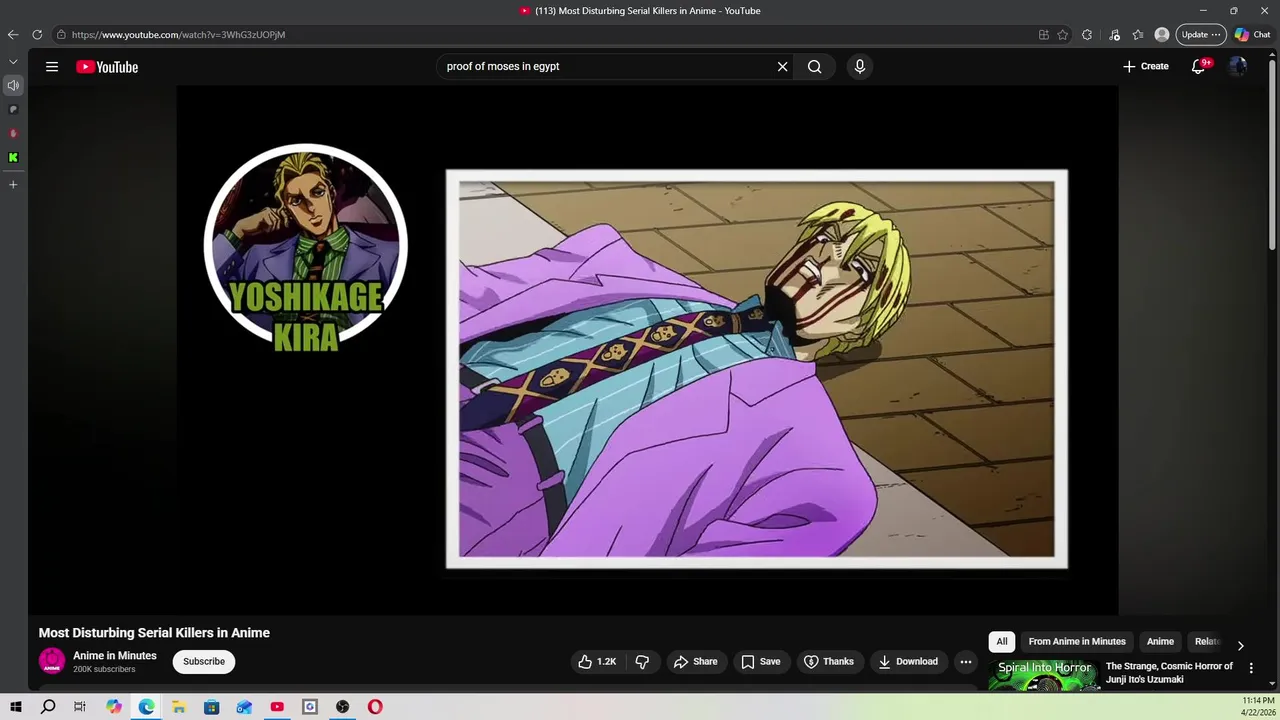The height and width of the screenshot is (720, 1280).
Task: Expand the vertical tabs chevron
Action: pyautogui.click(x=13, y=62)
